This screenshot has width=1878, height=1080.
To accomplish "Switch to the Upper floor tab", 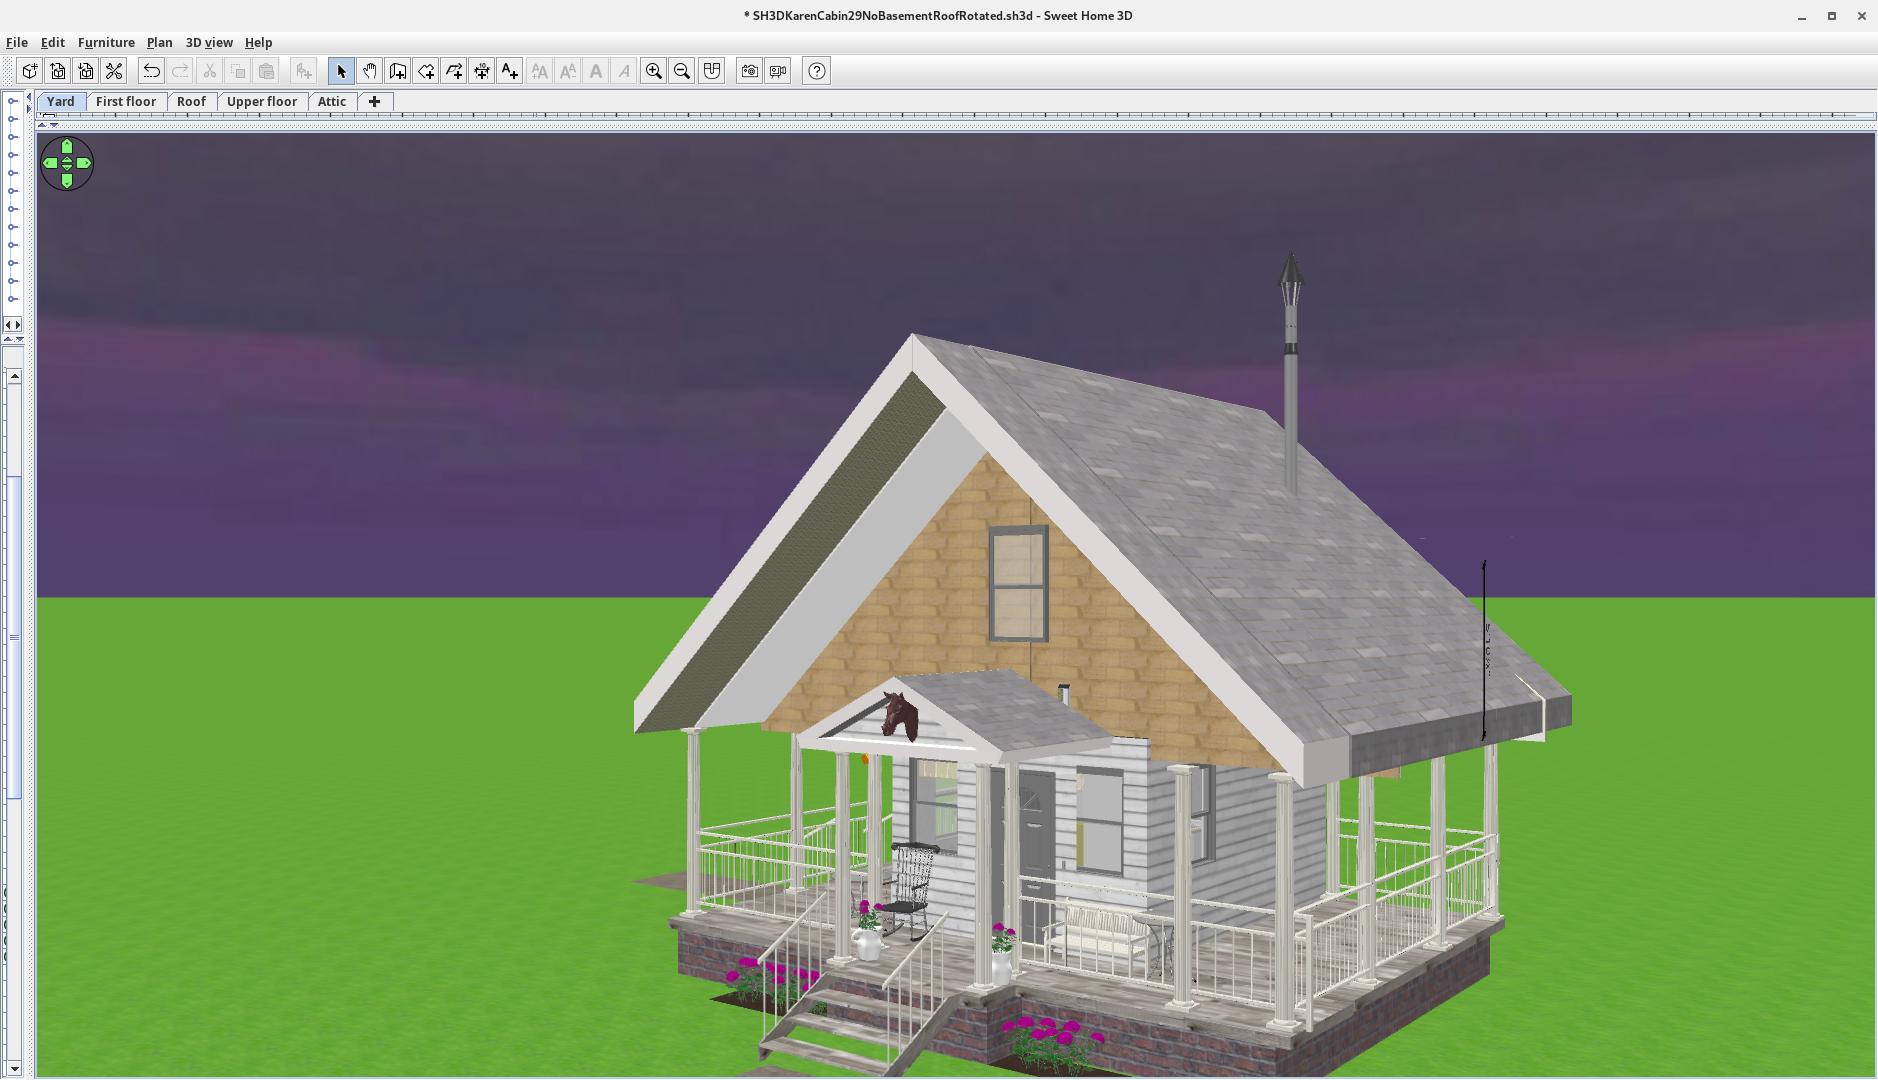I will tap(261, 102).
